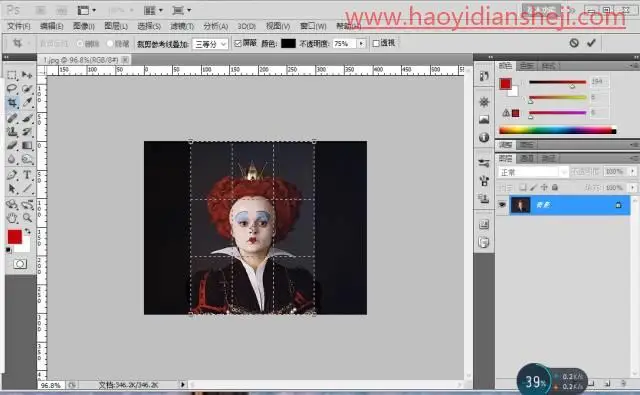Viewport: 640px width, 395px height.
Task: Toggle Quick Mask mode
Action: click(x=20, y=264)
